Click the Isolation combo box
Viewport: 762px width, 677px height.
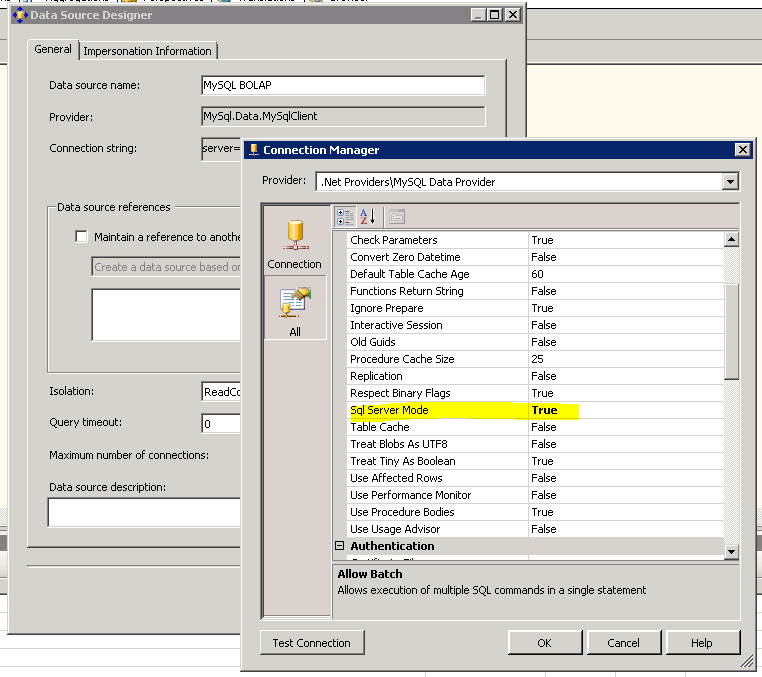[x=222, y=392]
